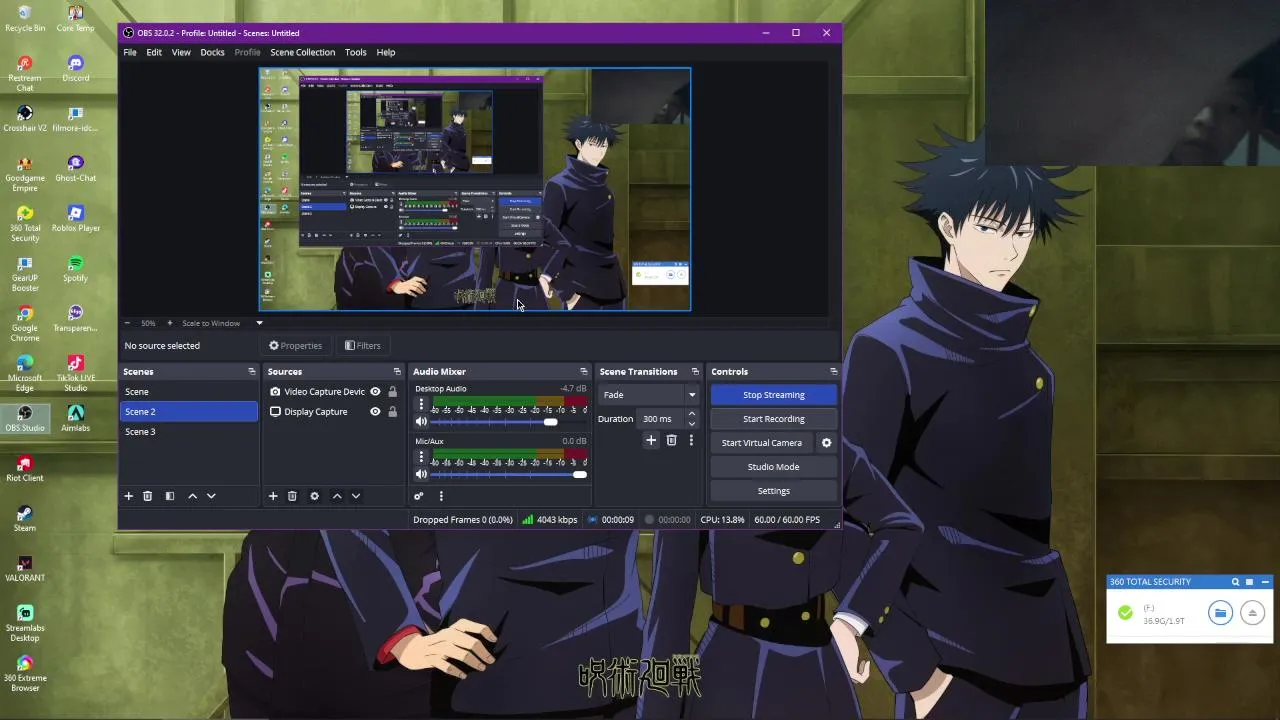Increase transition duration stepper up
This screenshot has height=720, width=1280.
point(691,414)
